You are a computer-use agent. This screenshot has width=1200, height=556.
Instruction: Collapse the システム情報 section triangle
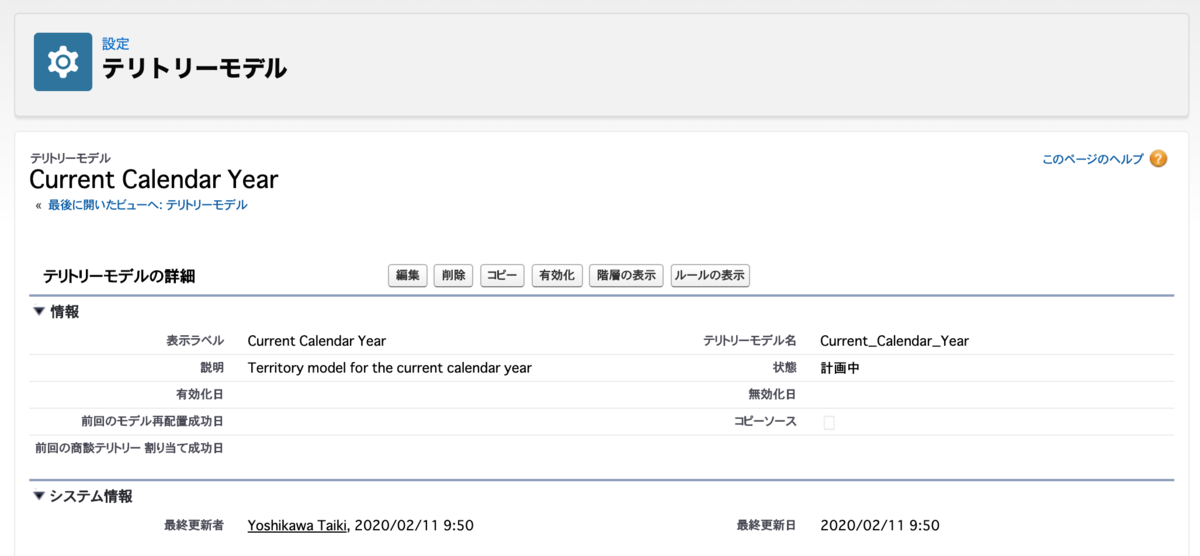(x=39, y=496)
